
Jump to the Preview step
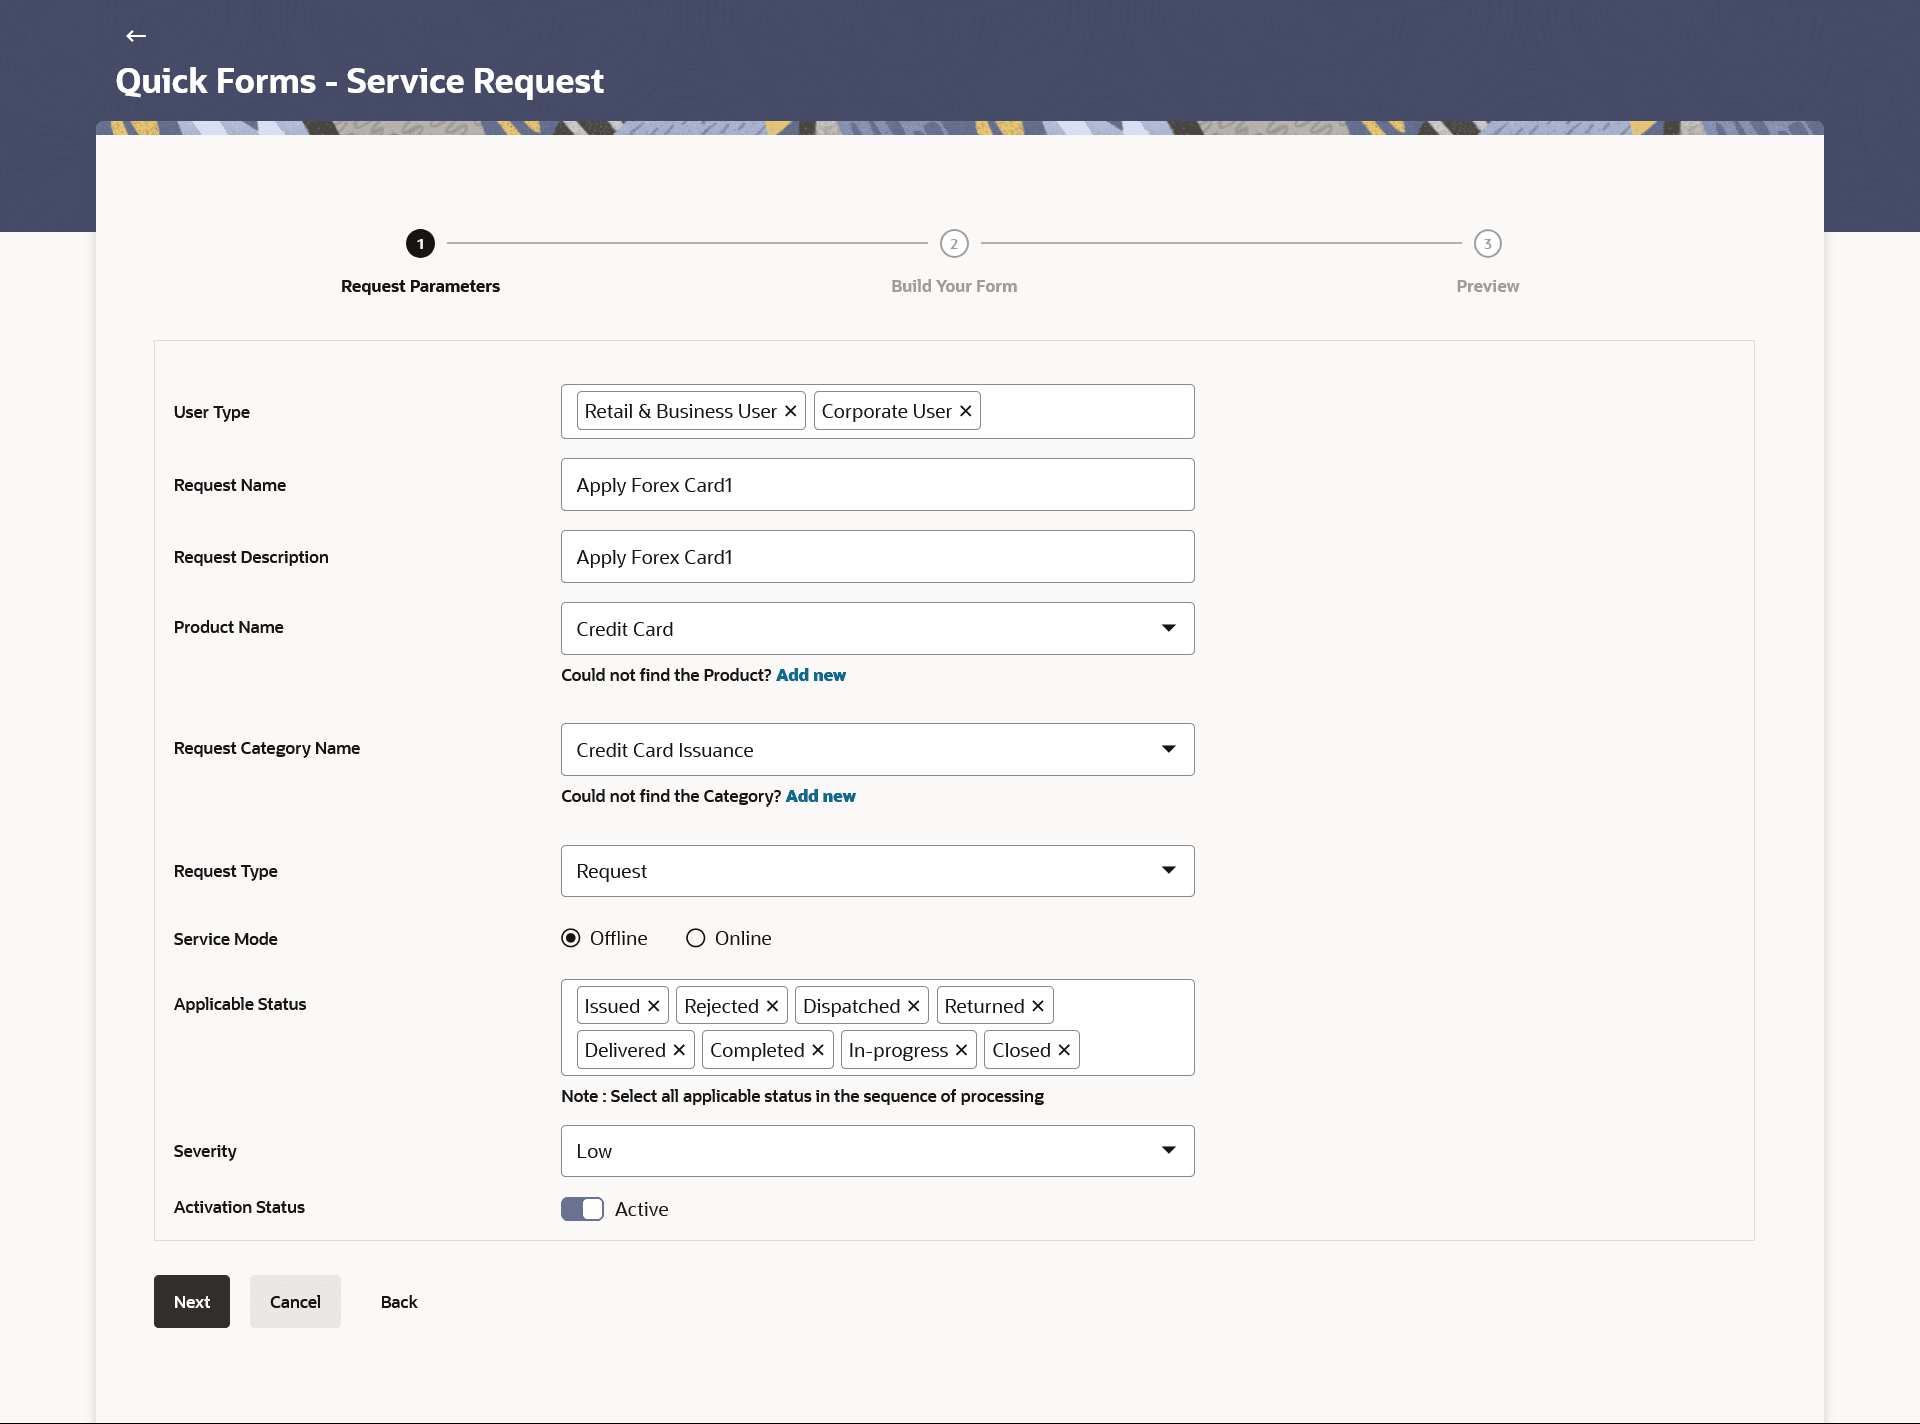[x=1487, y=244]
